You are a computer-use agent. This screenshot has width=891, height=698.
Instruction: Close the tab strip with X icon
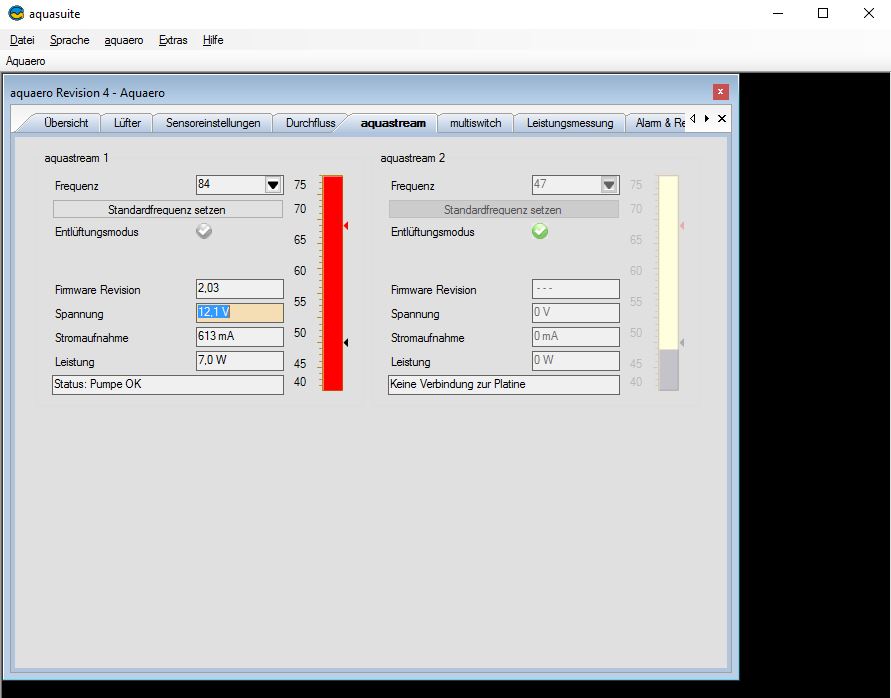(722, 118)
